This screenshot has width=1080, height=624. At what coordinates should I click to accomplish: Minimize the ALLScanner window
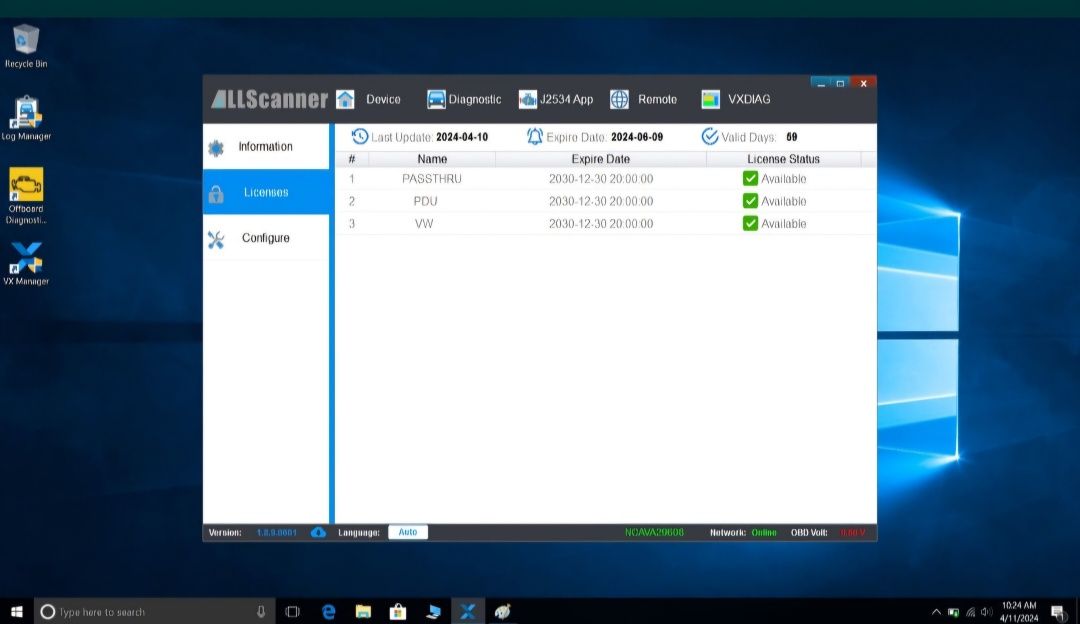coord(820,83)
